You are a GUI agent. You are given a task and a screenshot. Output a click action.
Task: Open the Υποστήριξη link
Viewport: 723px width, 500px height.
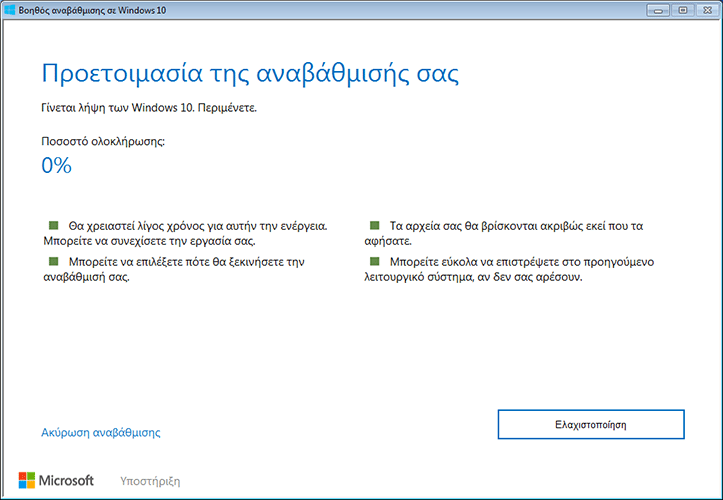[150, 481]
